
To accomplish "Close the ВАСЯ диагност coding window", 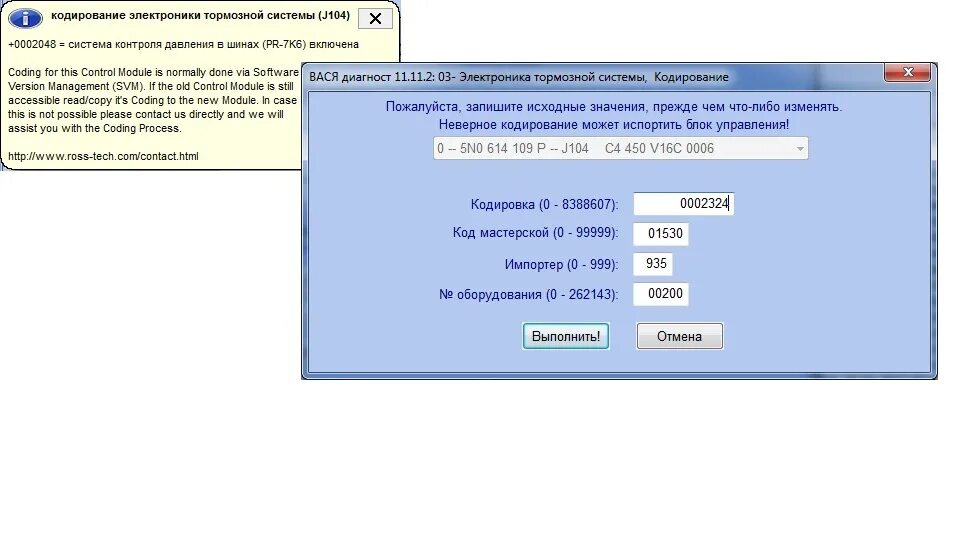I will 908,72.
